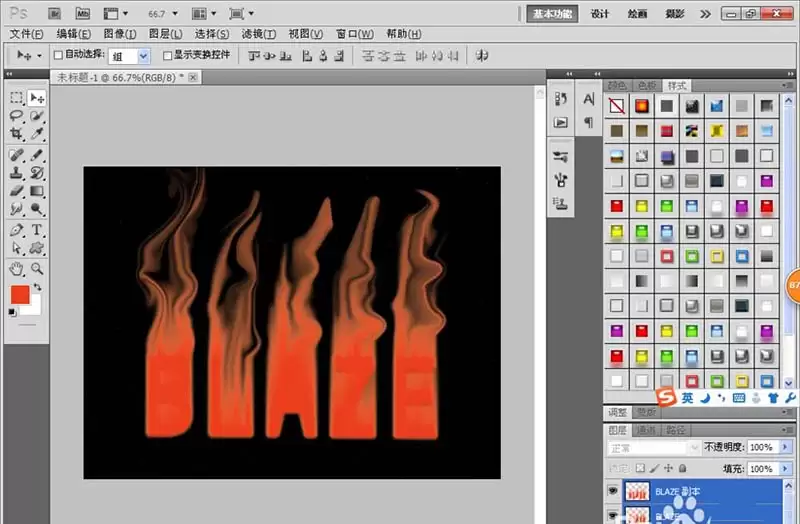Select the 绘画 workspace
800x524 pixels.
pos(637,14)
